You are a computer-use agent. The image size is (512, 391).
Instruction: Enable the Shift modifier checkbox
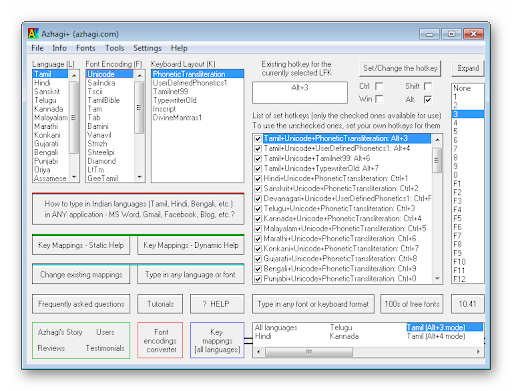click(428, 86)
